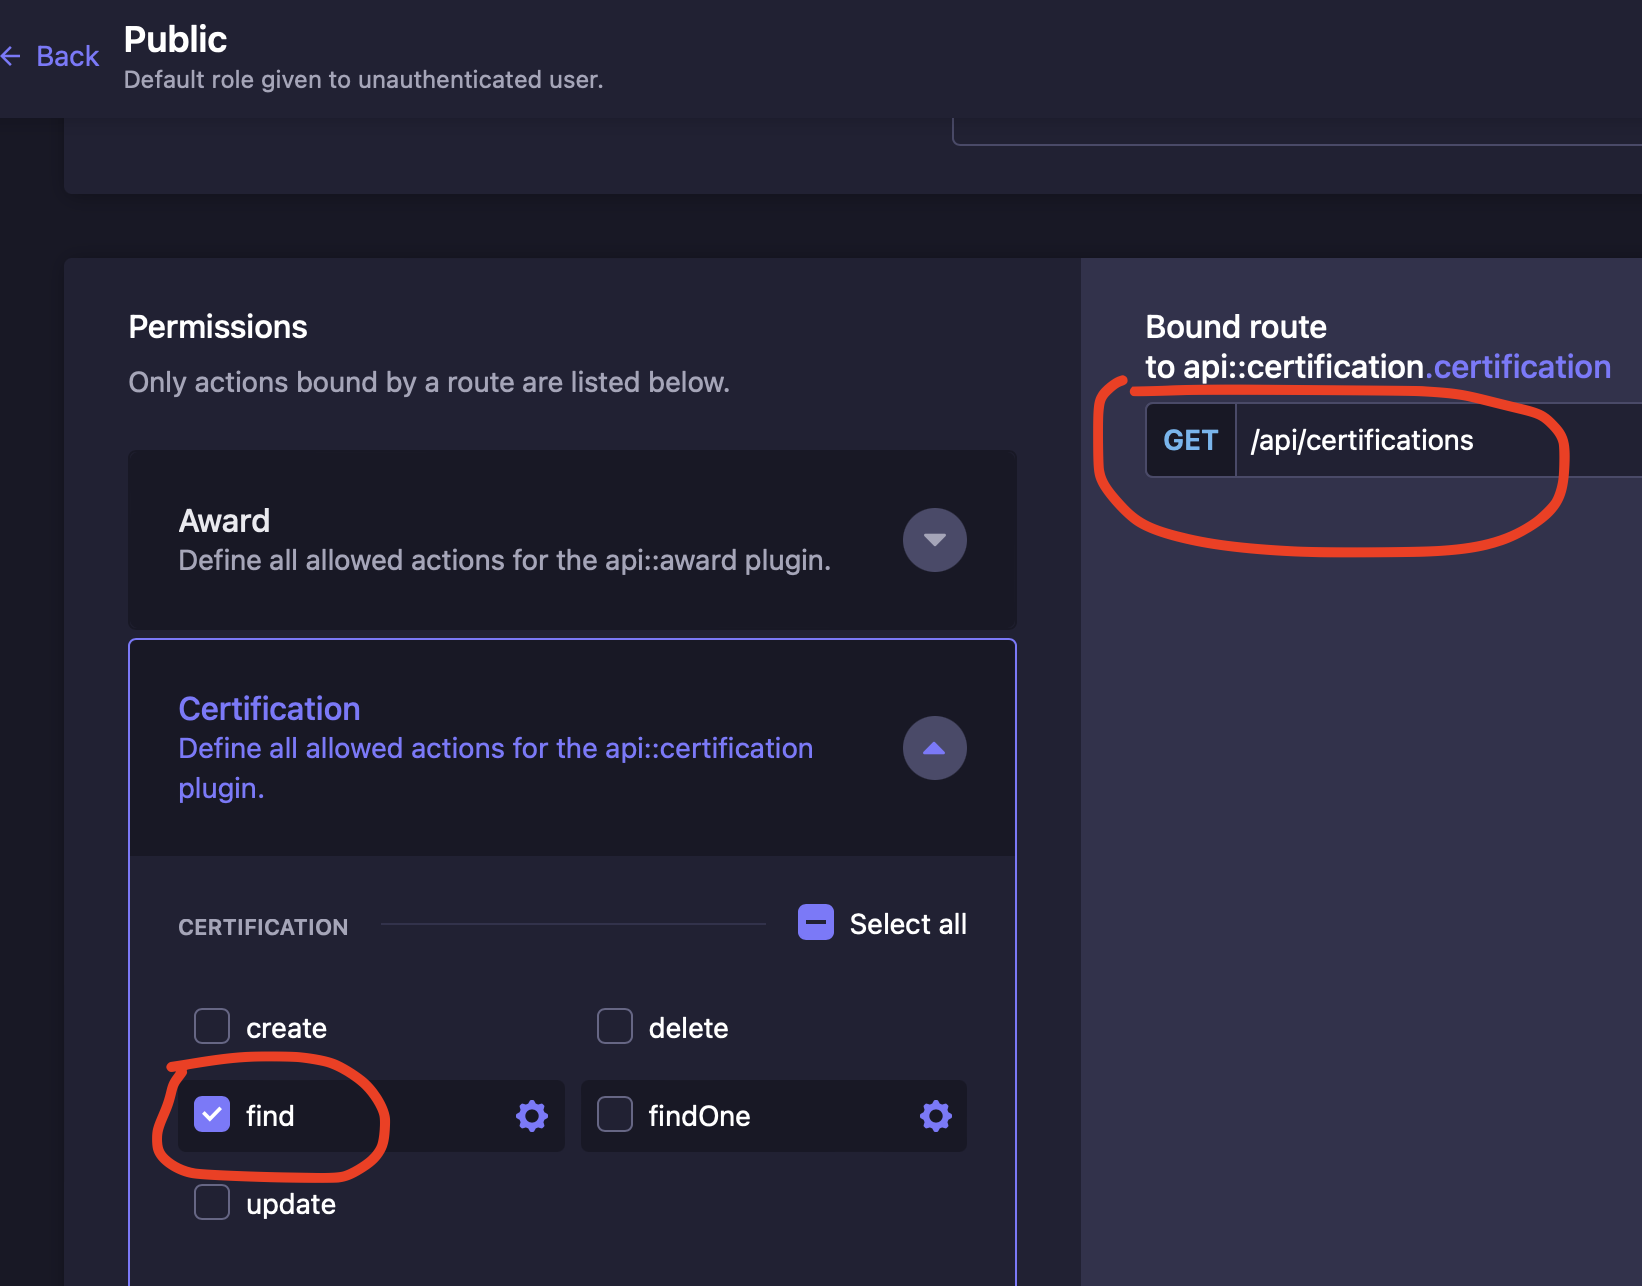This screenshot has width=1642, height=1286.
Task: Click the back arrow icon next to Back
Action: pyautogui.click(x=13, y=56)
